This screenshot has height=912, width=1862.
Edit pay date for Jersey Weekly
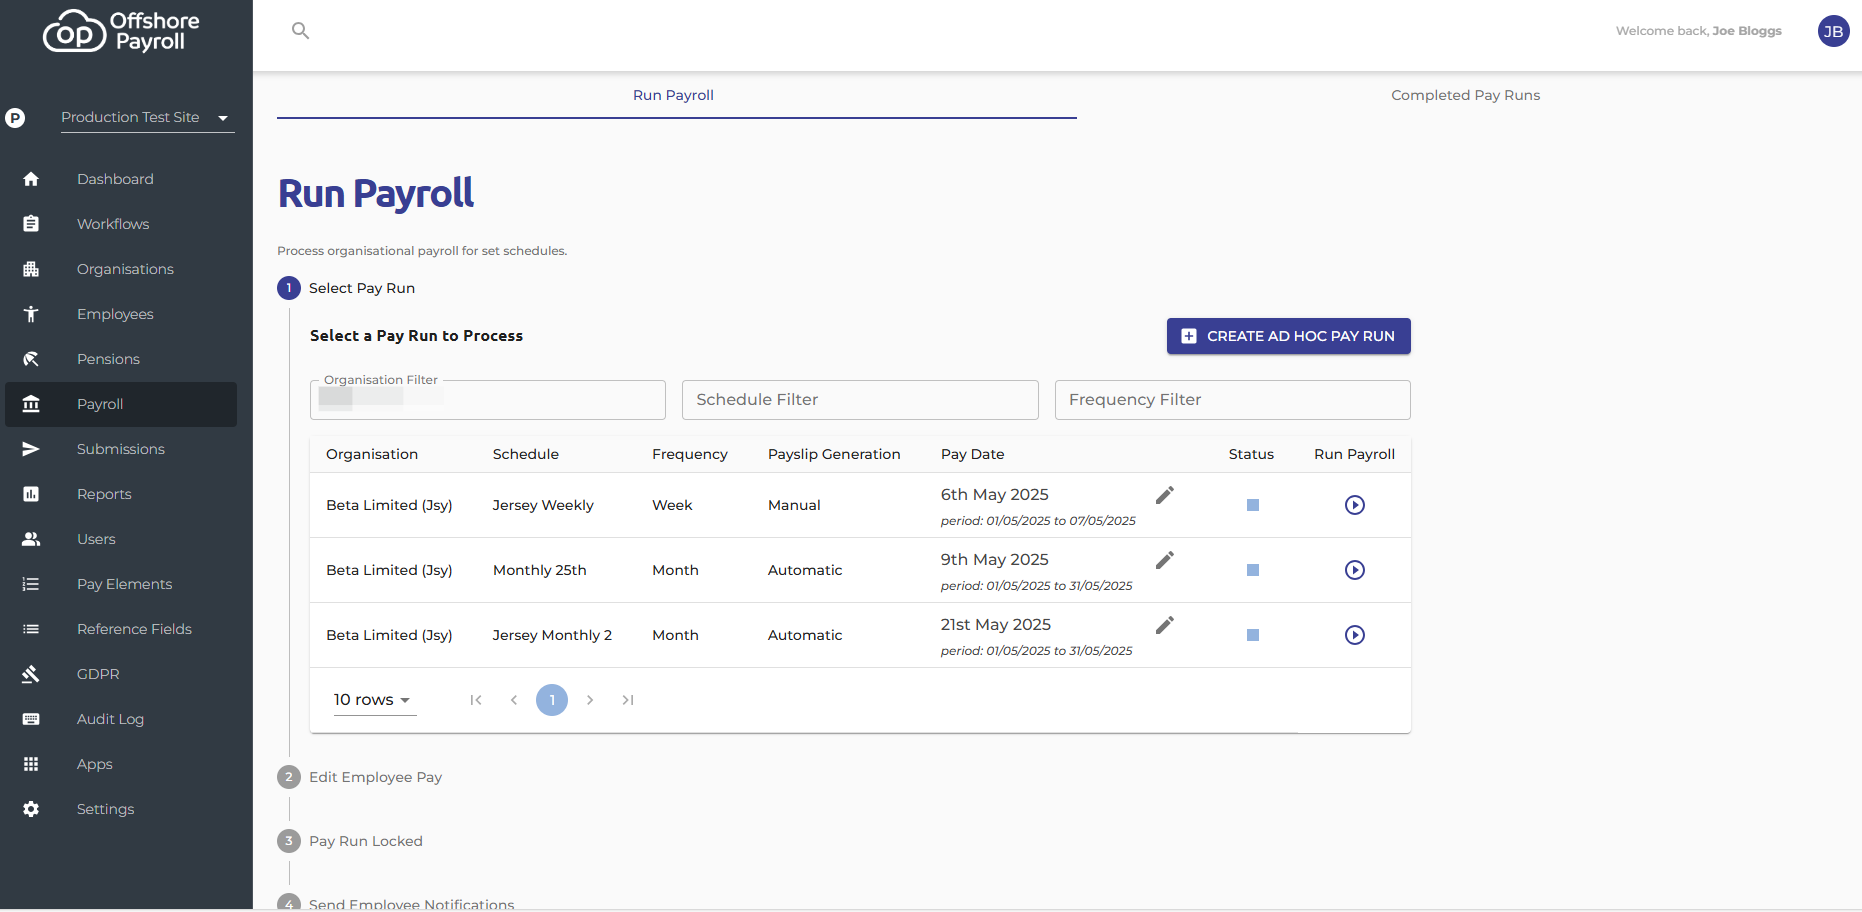click(1165, 495)
